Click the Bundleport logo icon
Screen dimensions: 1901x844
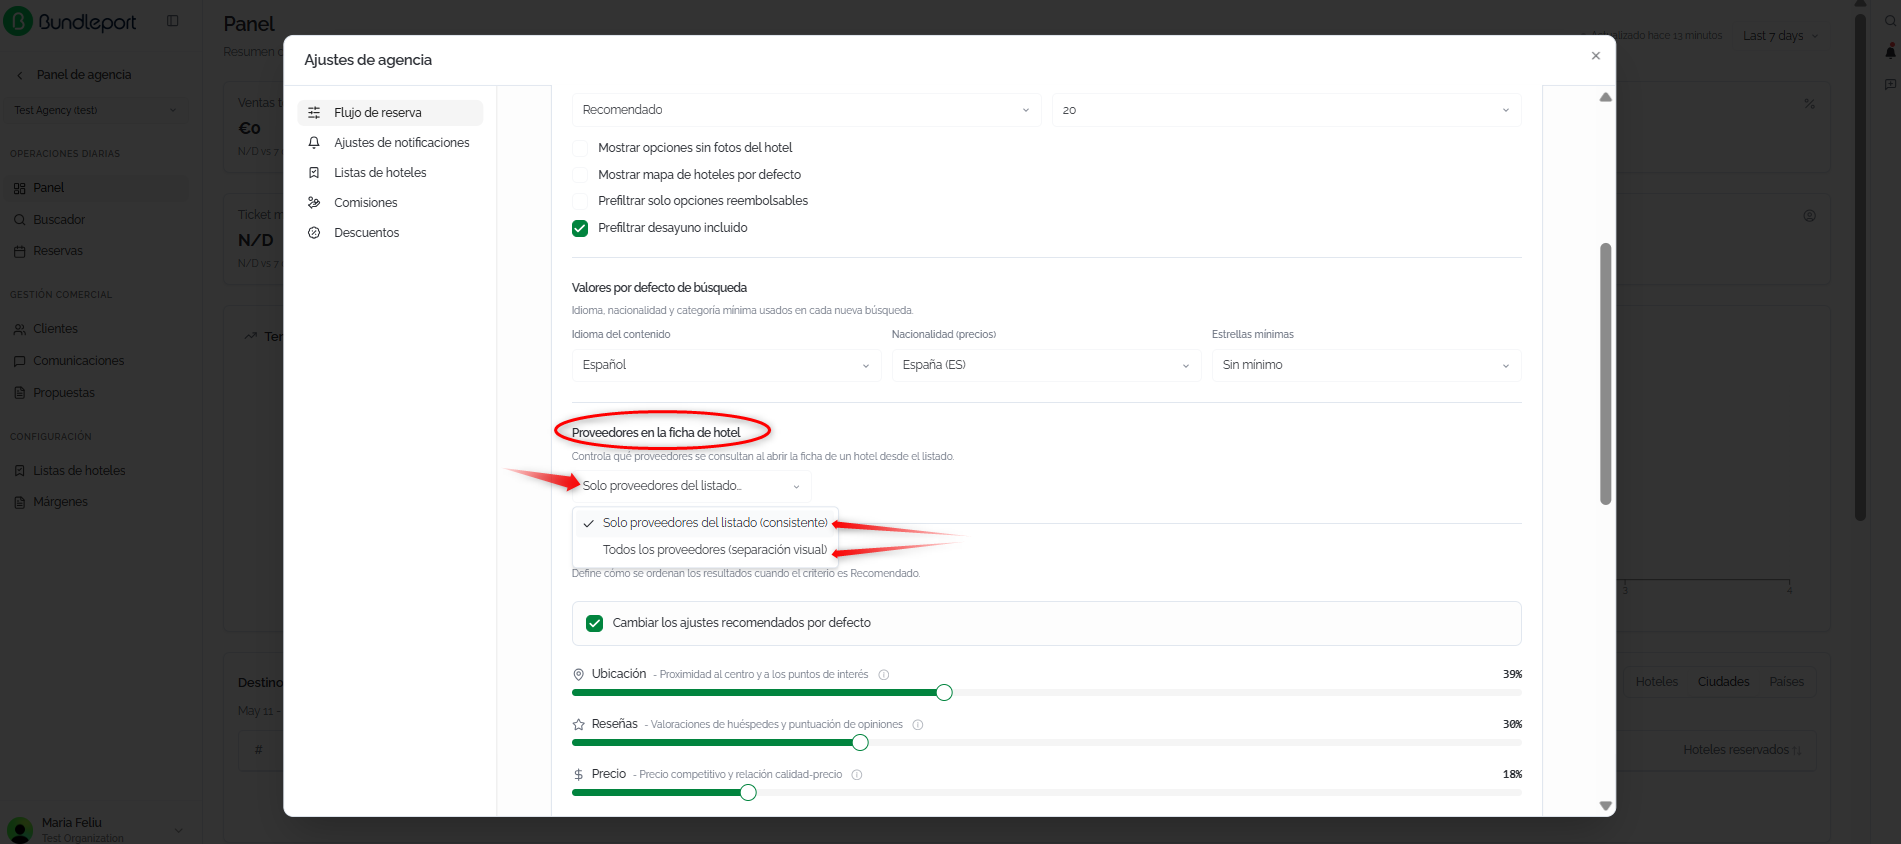pyautogui.click(x=18, y=21)
